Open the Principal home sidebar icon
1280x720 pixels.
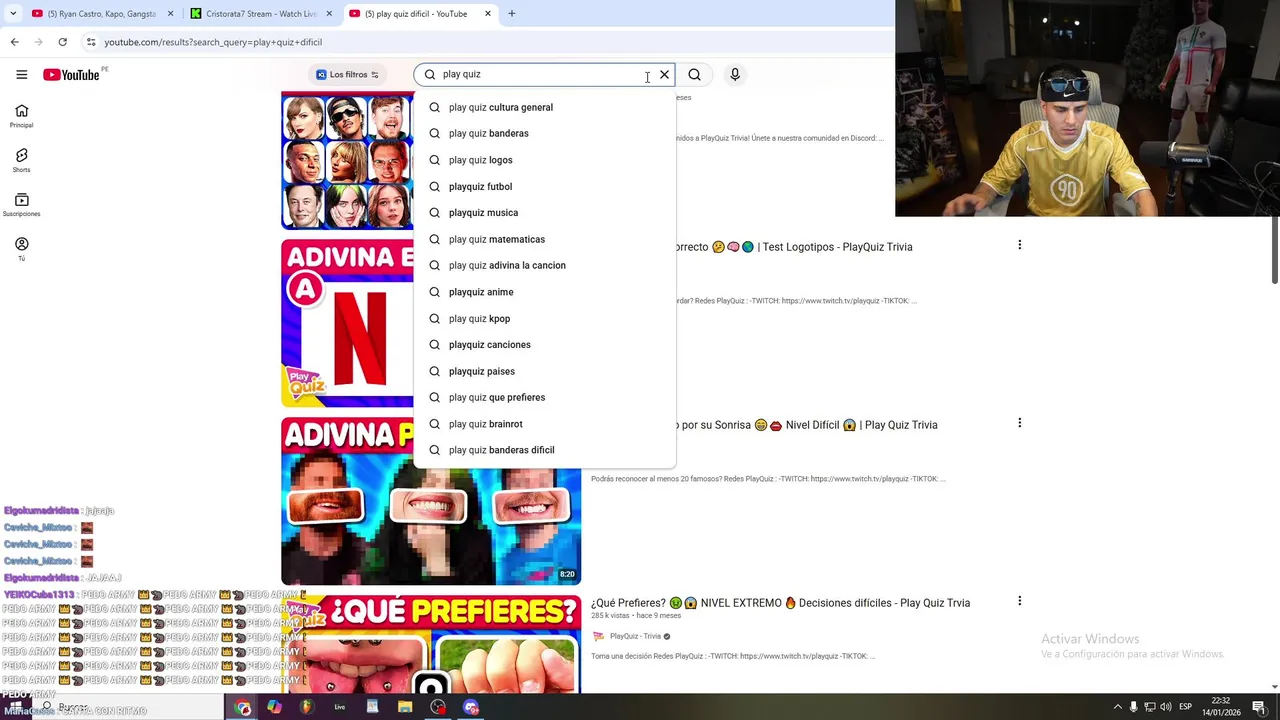[x=21, y=116]
